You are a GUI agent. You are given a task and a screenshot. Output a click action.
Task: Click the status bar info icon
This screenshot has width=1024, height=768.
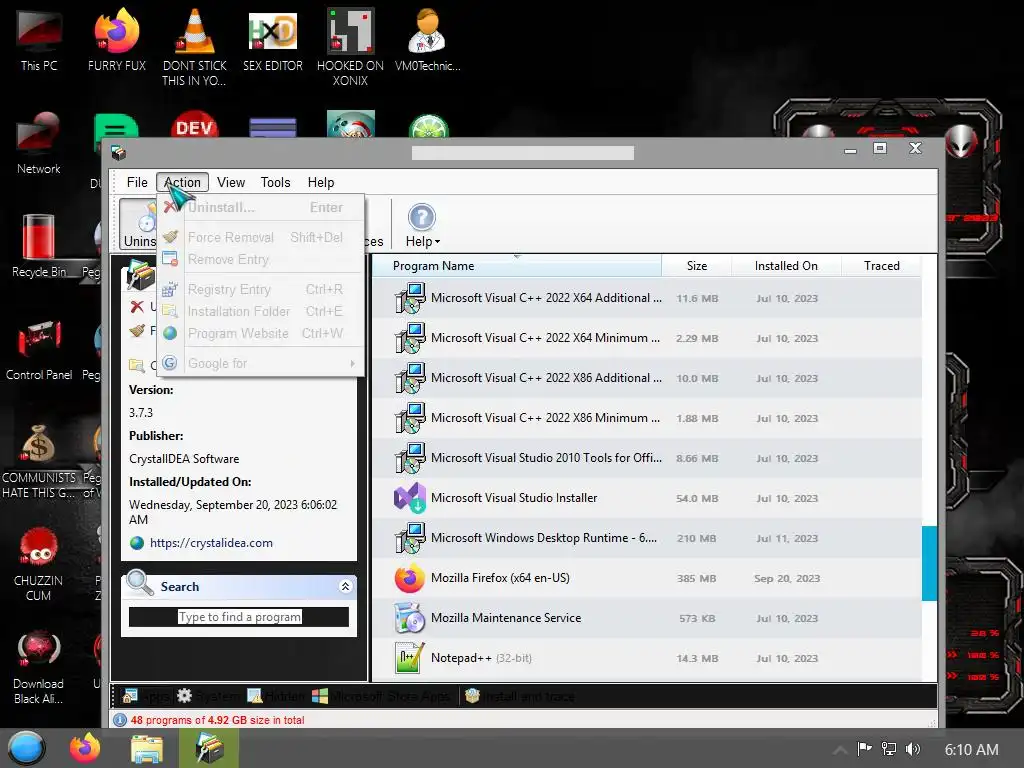[120, 720]
